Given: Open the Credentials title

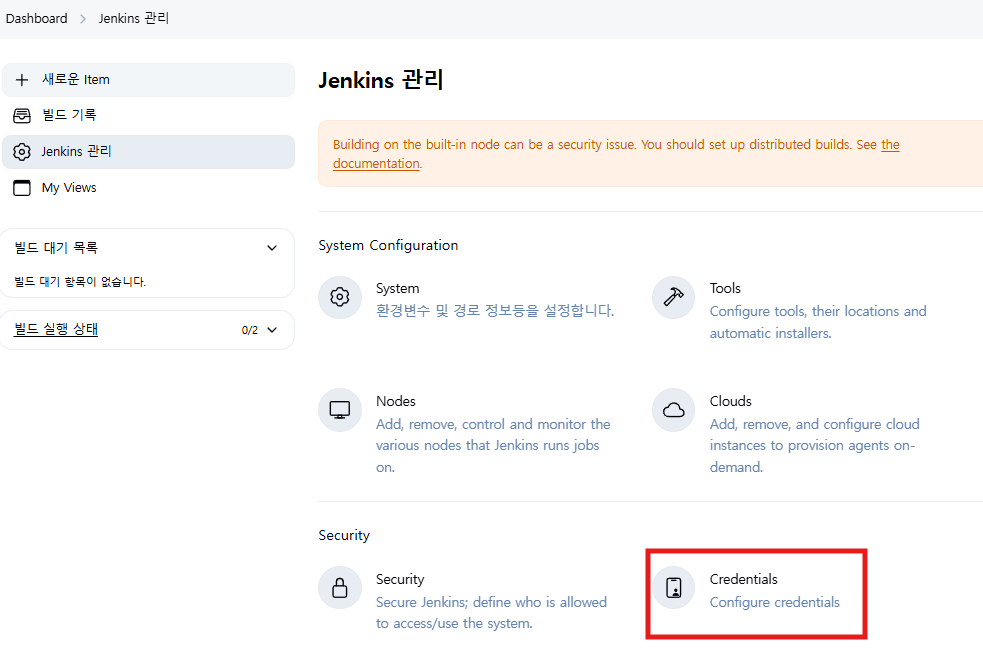Looking at the screenshot, I should point(744,579).
